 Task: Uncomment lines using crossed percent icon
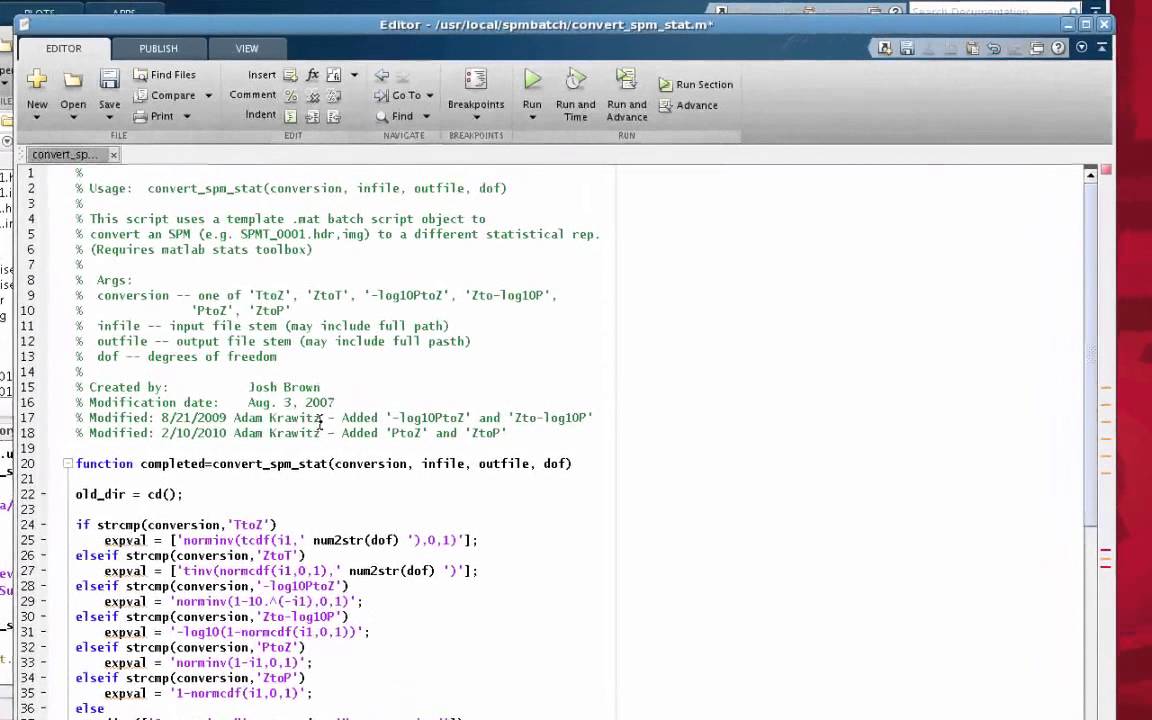[x=312, y=96]
